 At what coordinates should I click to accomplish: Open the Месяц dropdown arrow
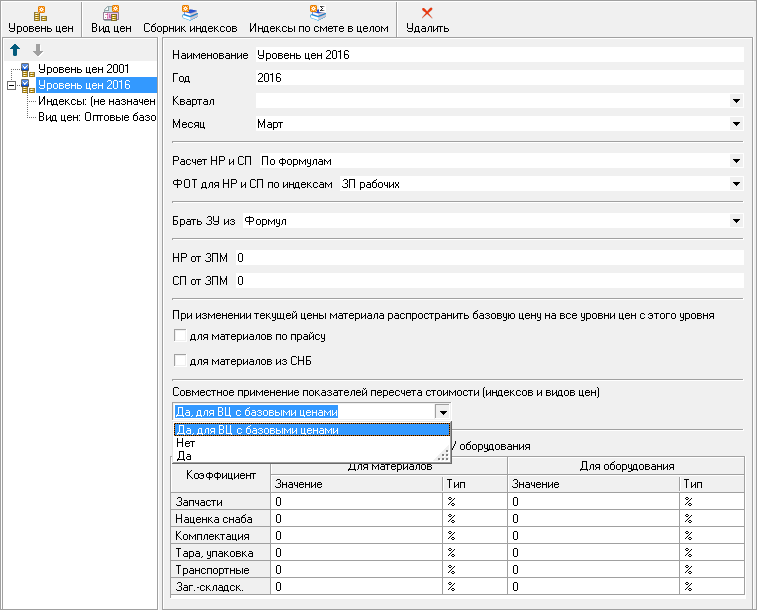736,124
